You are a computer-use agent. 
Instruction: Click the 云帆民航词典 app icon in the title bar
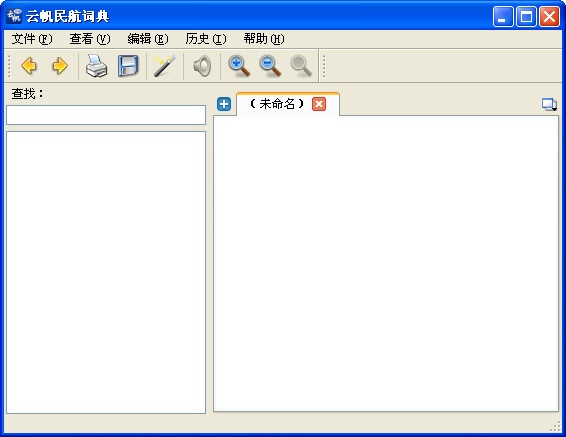[x=14, y=16]
